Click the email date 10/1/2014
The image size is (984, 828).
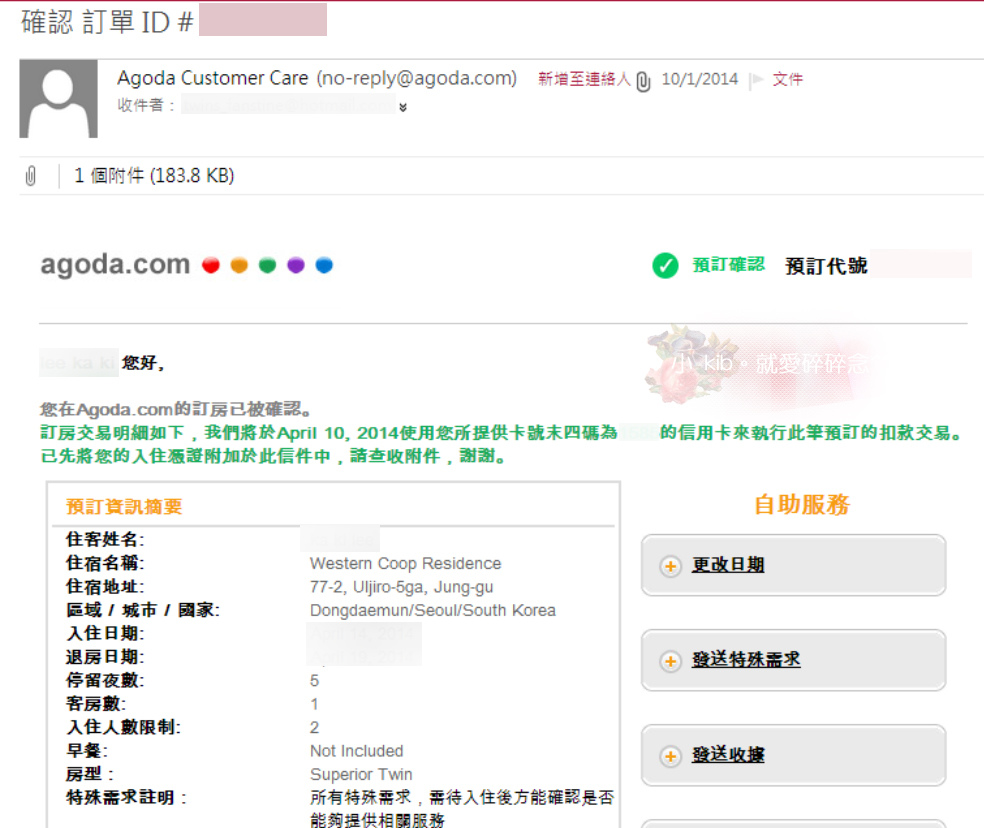pyautogui.click(x=700, y=79)
